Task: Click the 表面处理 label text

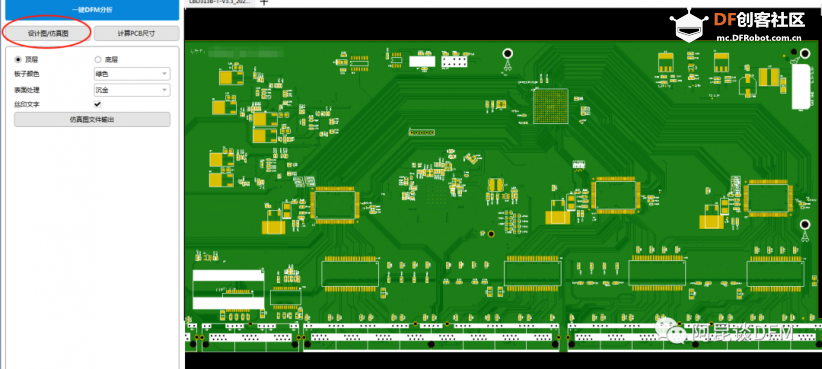Action: pyautogui.click(x=27, y=90)
